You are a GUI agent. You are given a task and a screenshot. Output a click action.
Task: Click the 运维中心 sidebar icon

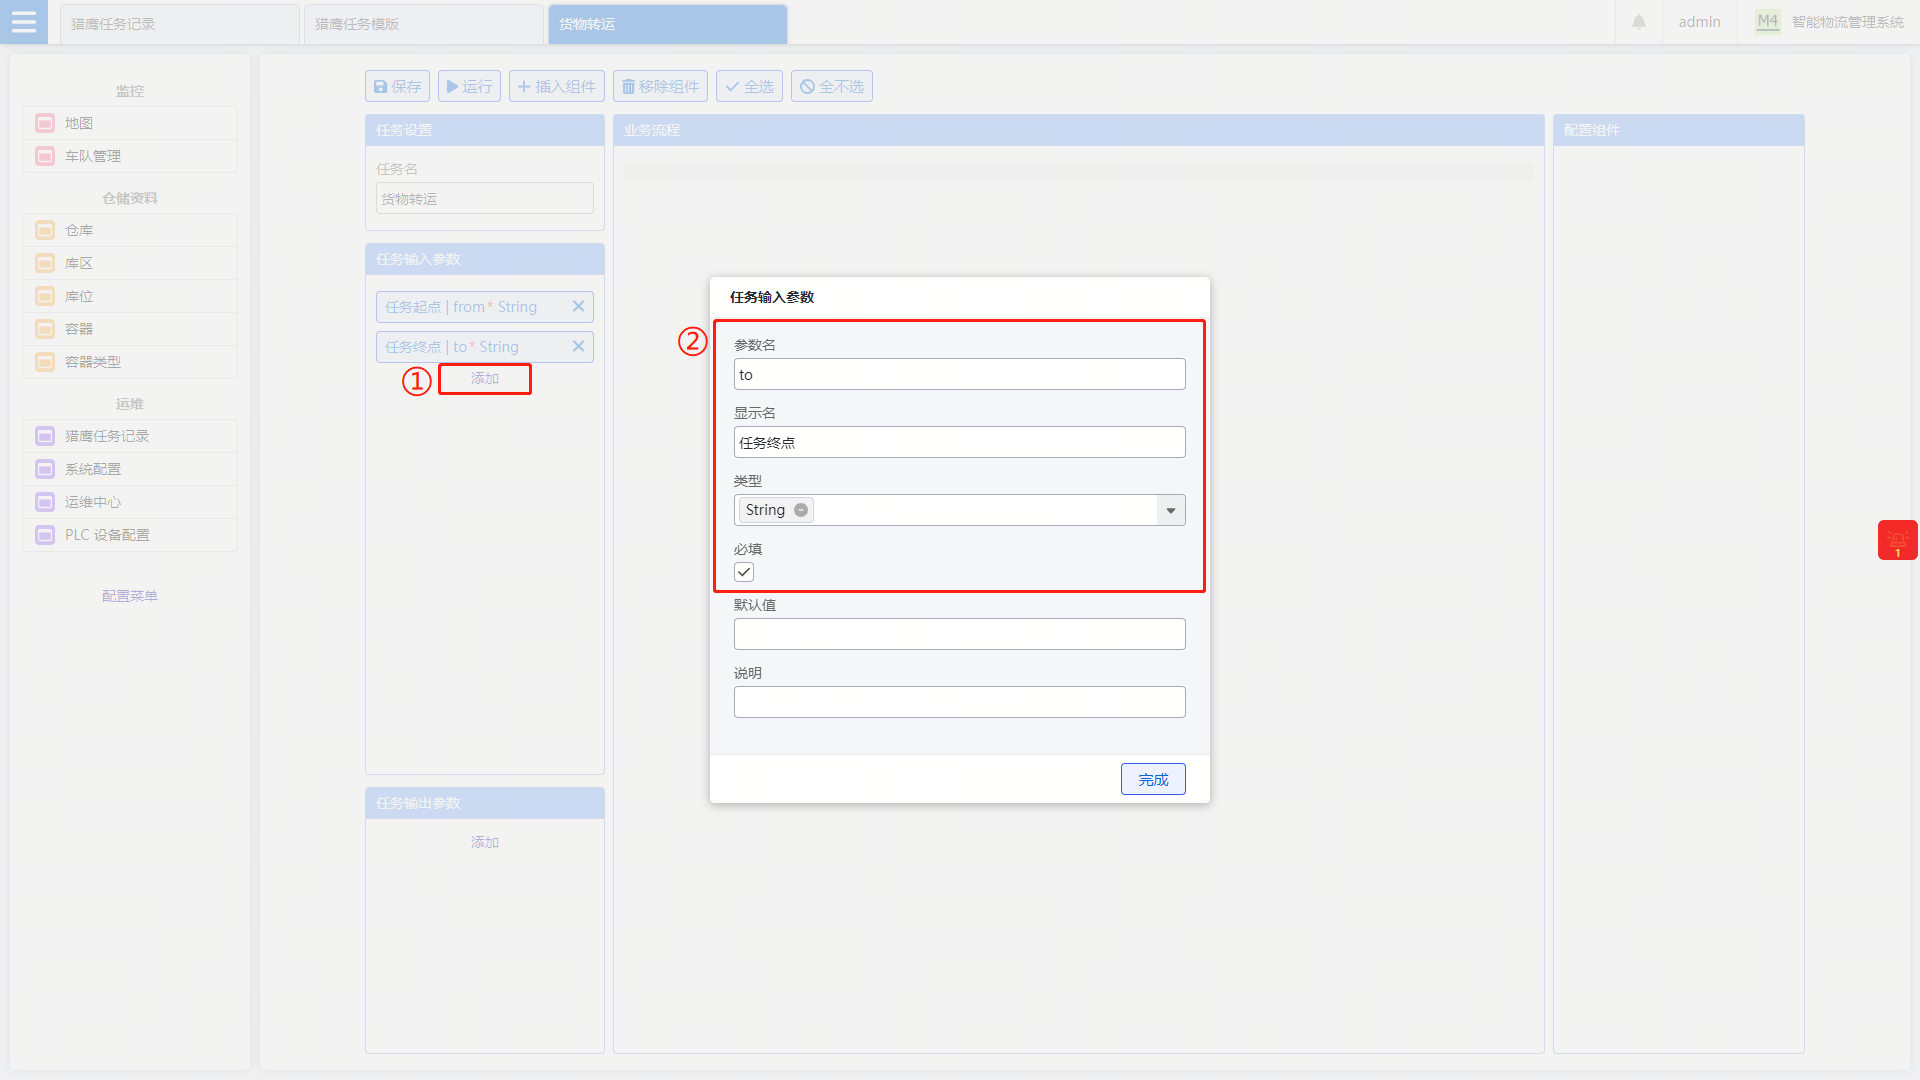(45, 502)
